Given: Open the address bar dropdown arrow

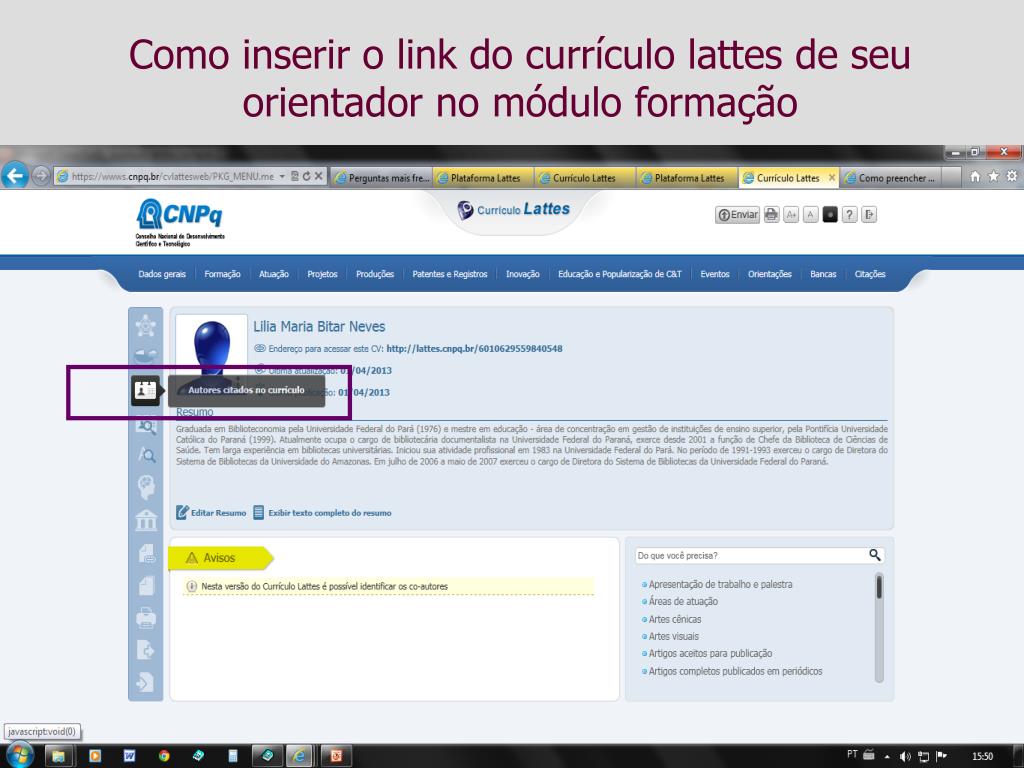Looking at the screenshot, I should coord(282,176).
